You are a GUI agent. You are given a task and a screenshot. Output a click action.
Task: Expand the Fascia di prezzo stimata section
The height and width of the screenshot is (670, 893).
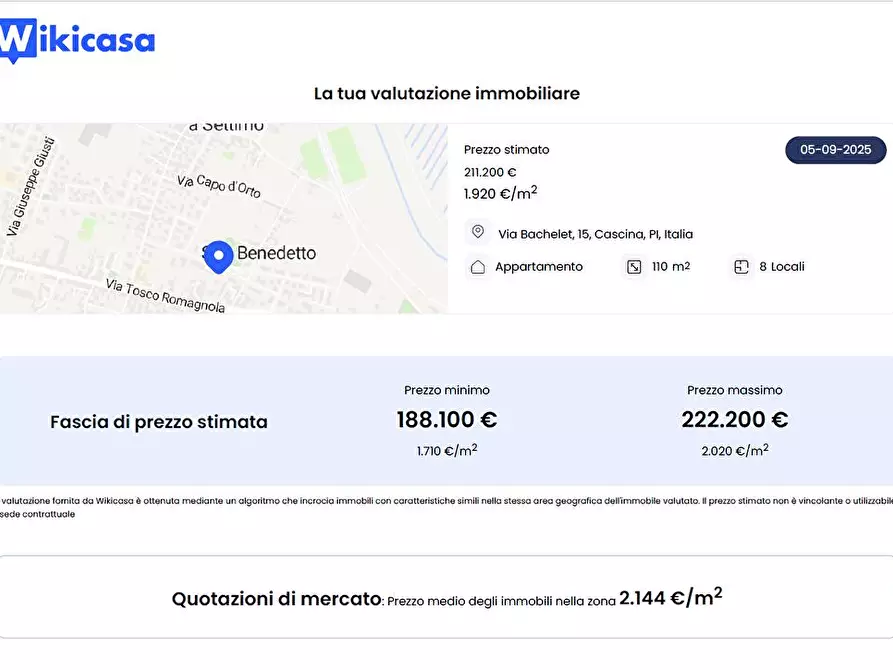(x=158, y=421)
